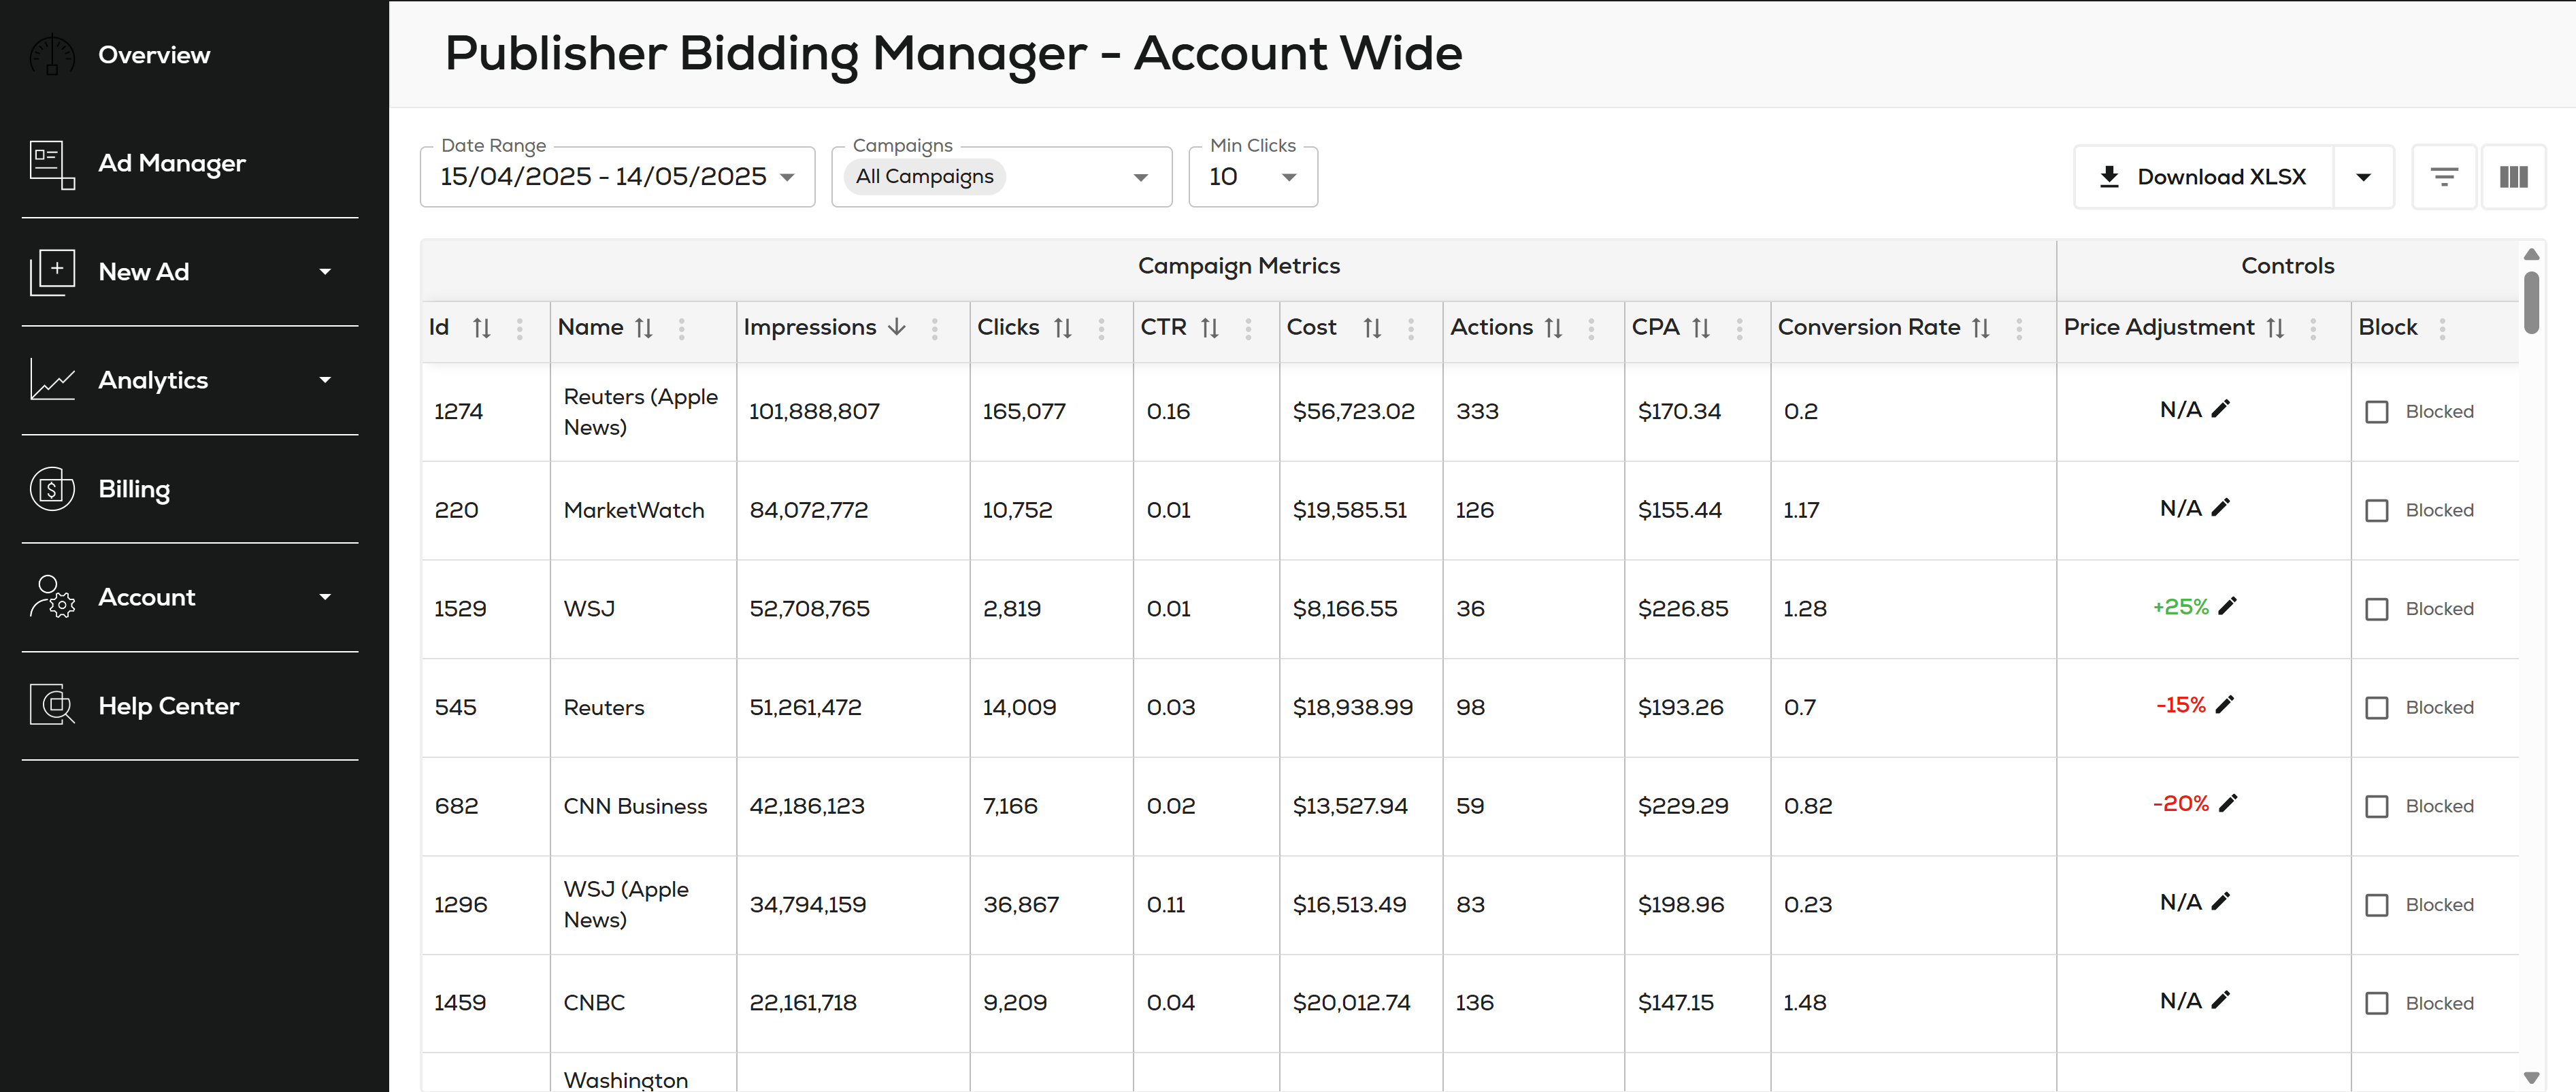Click the CPA column header
Image resolution: width=2576 pixels, height=1092 pixels.
1655,327
